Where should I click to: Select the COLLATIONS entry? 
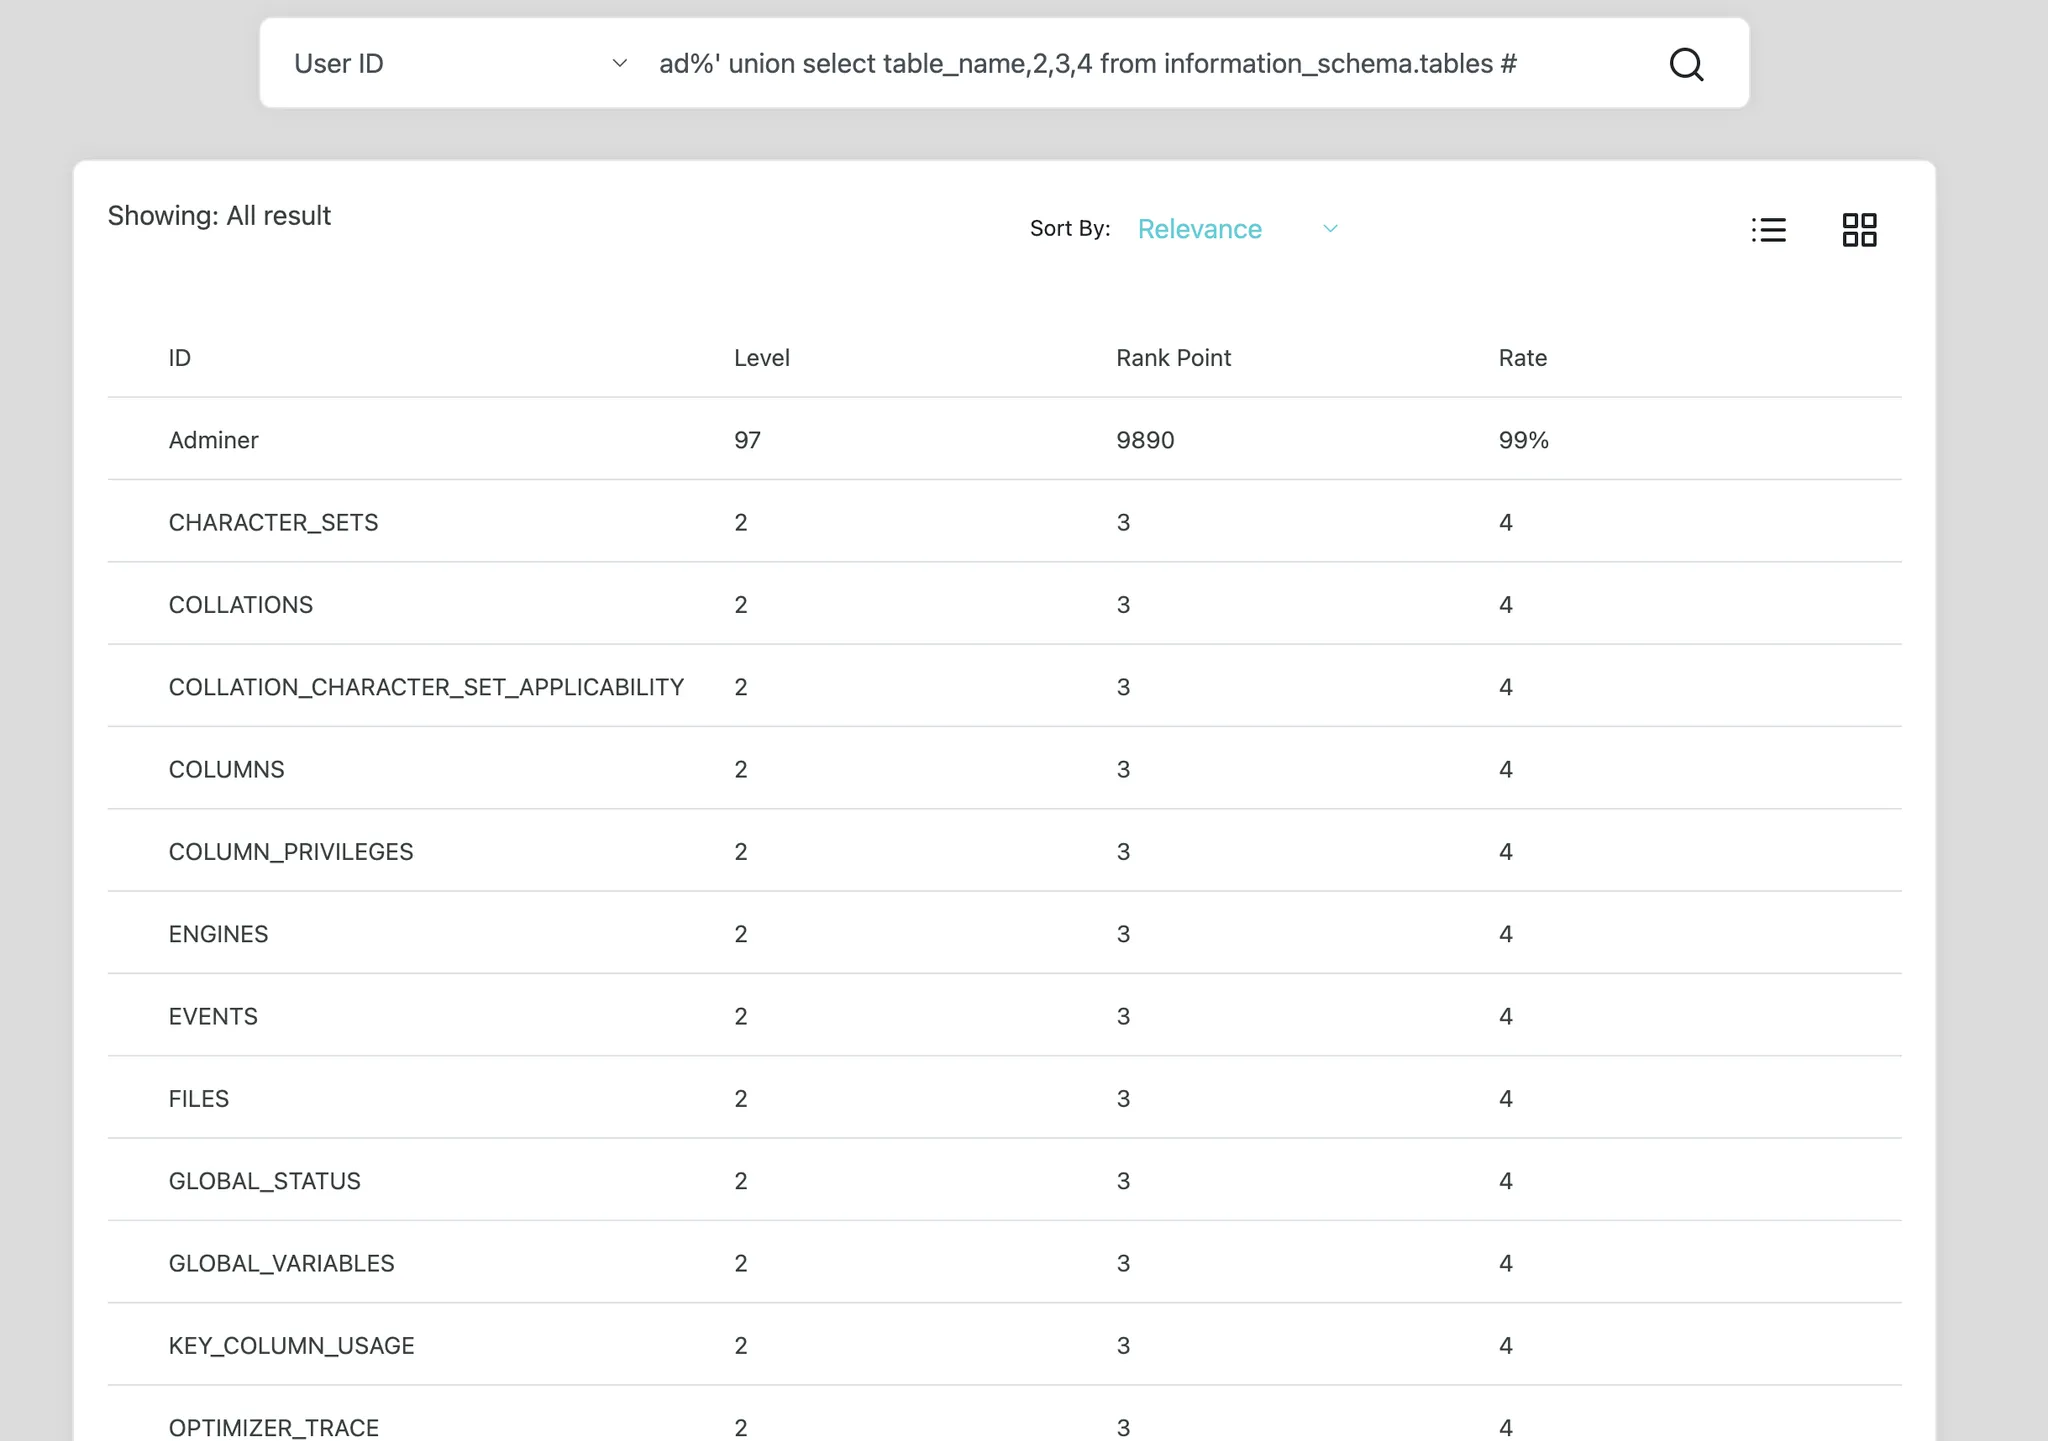click(241, 605)
